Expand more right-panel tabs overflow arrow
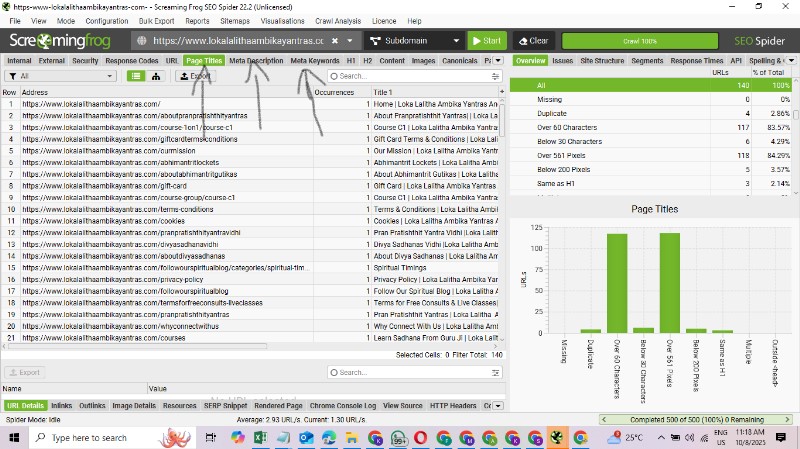 791,61
